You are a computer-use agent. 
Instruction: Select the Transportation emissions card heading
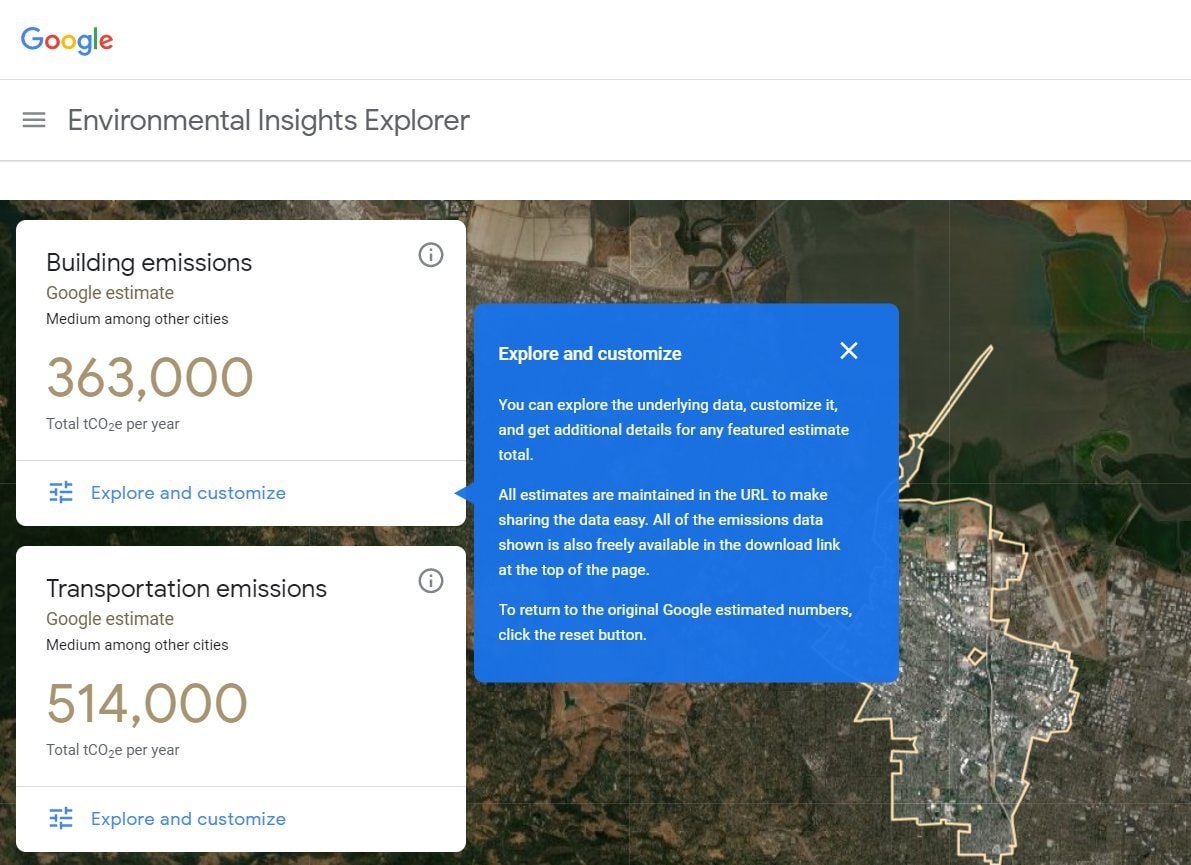[x=186, y=589]
